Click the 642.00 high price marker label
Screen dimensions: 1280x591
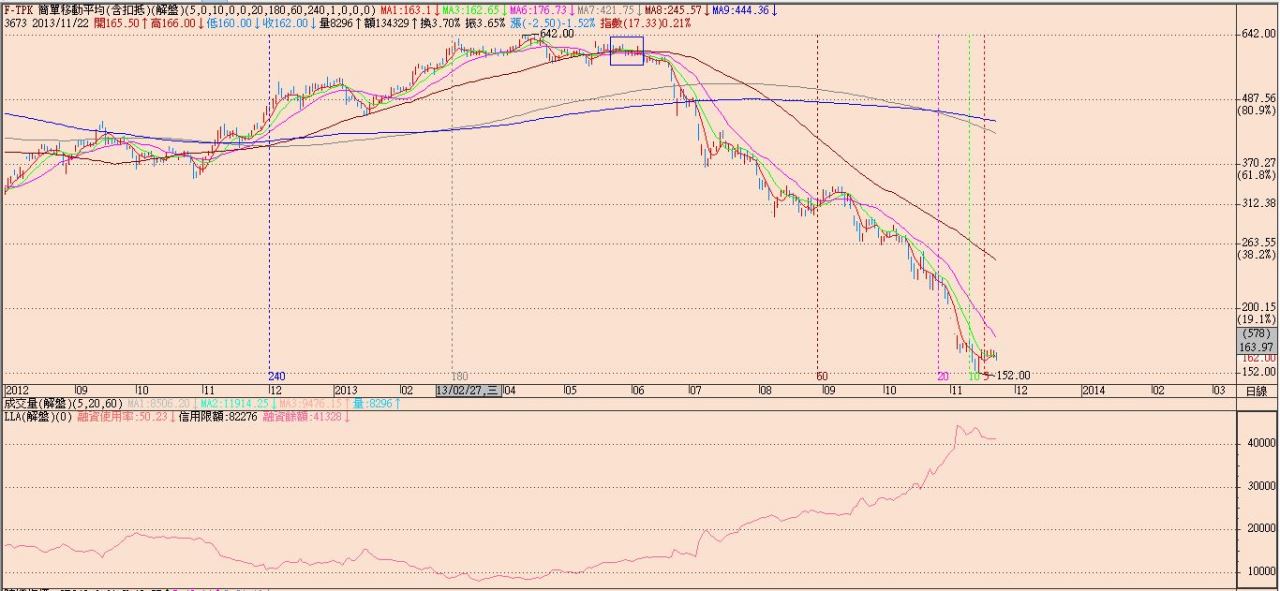[556, 34]
